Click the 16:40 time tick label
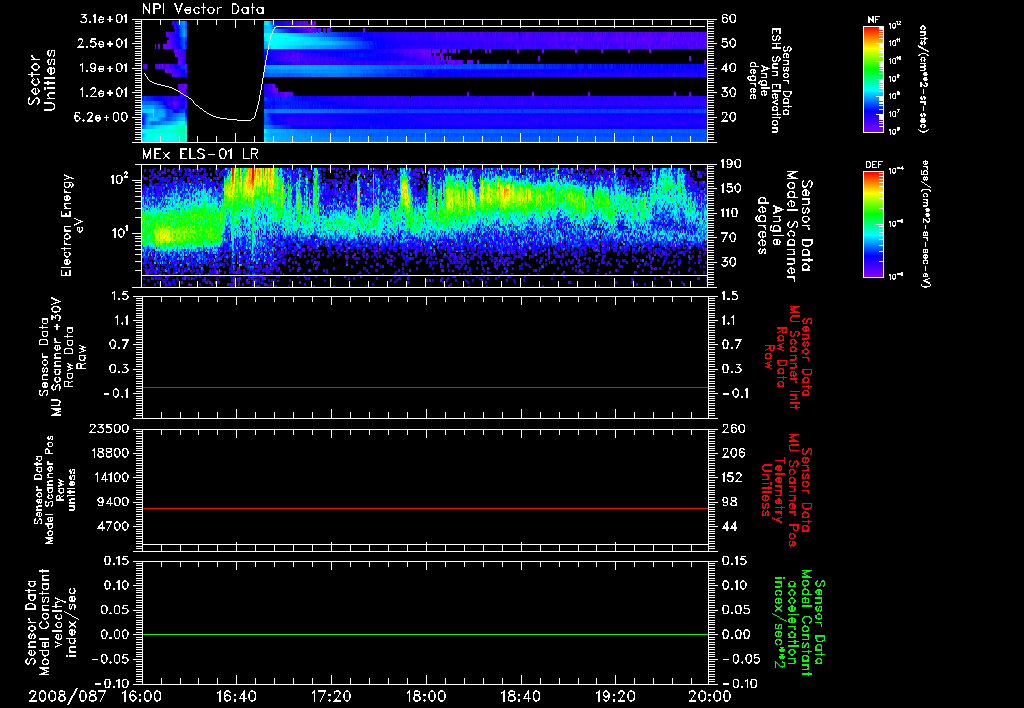This screenshot has width=1024, height=708. [236, 696]
